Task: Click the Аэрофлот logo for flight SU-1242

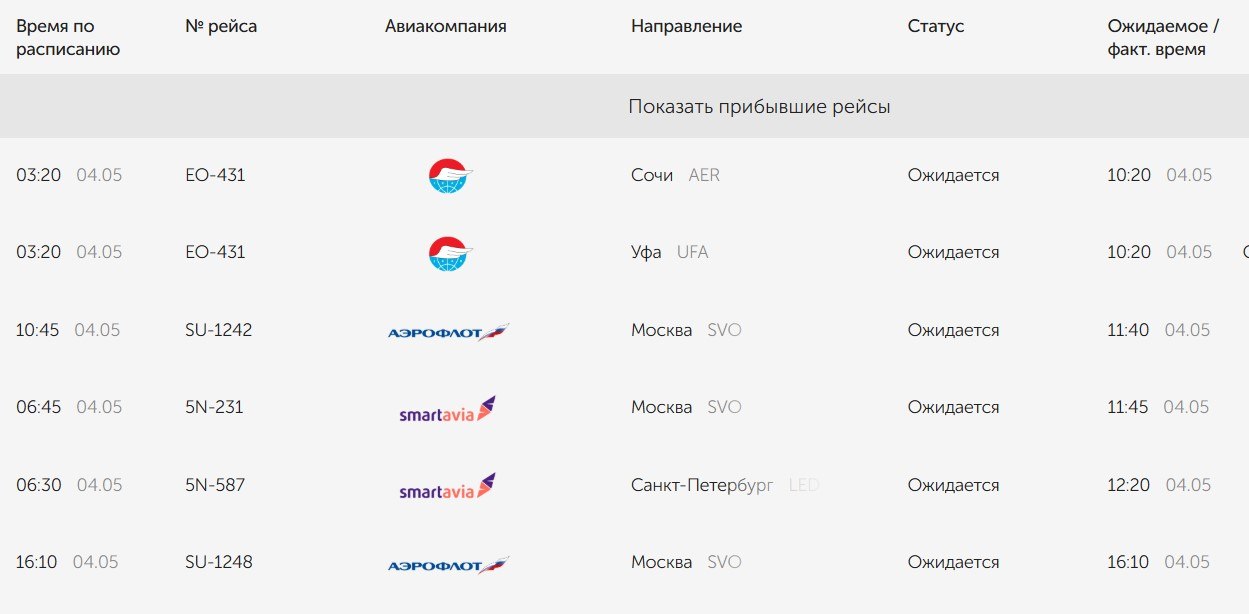Action: coord(449,331)
